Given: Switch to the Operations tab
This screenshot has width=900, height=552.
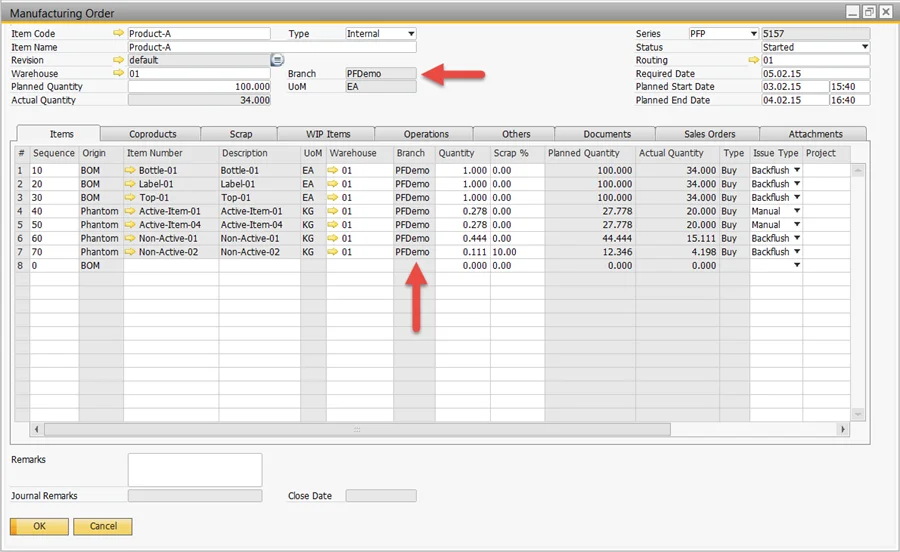Looking at the screenshot, I should point(425,134).
